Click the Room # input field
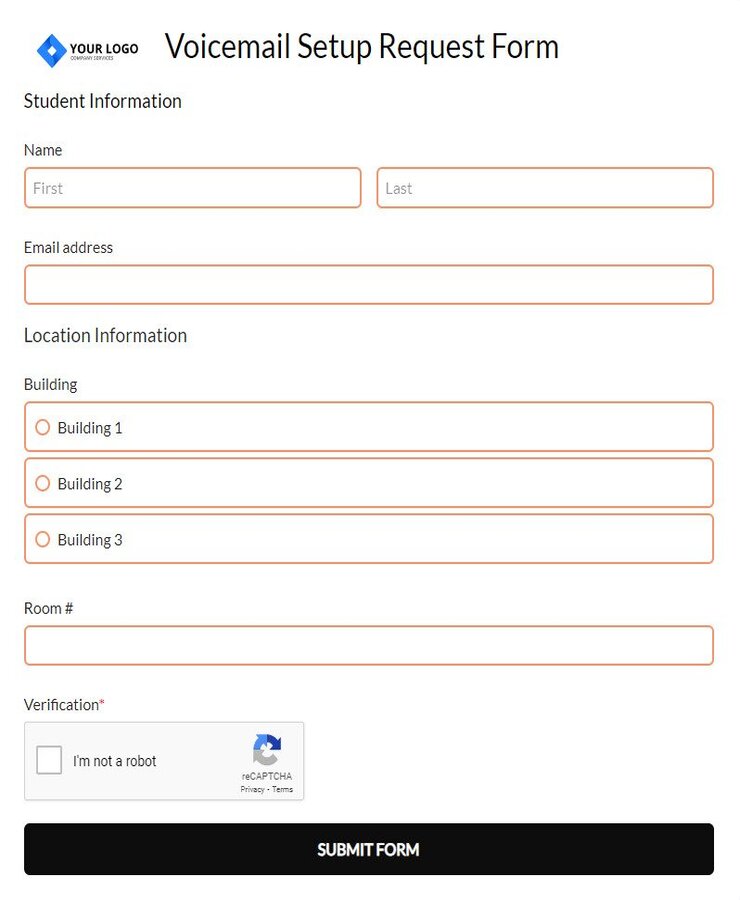The width and height of the screenshot is (740, 900). 369,645
